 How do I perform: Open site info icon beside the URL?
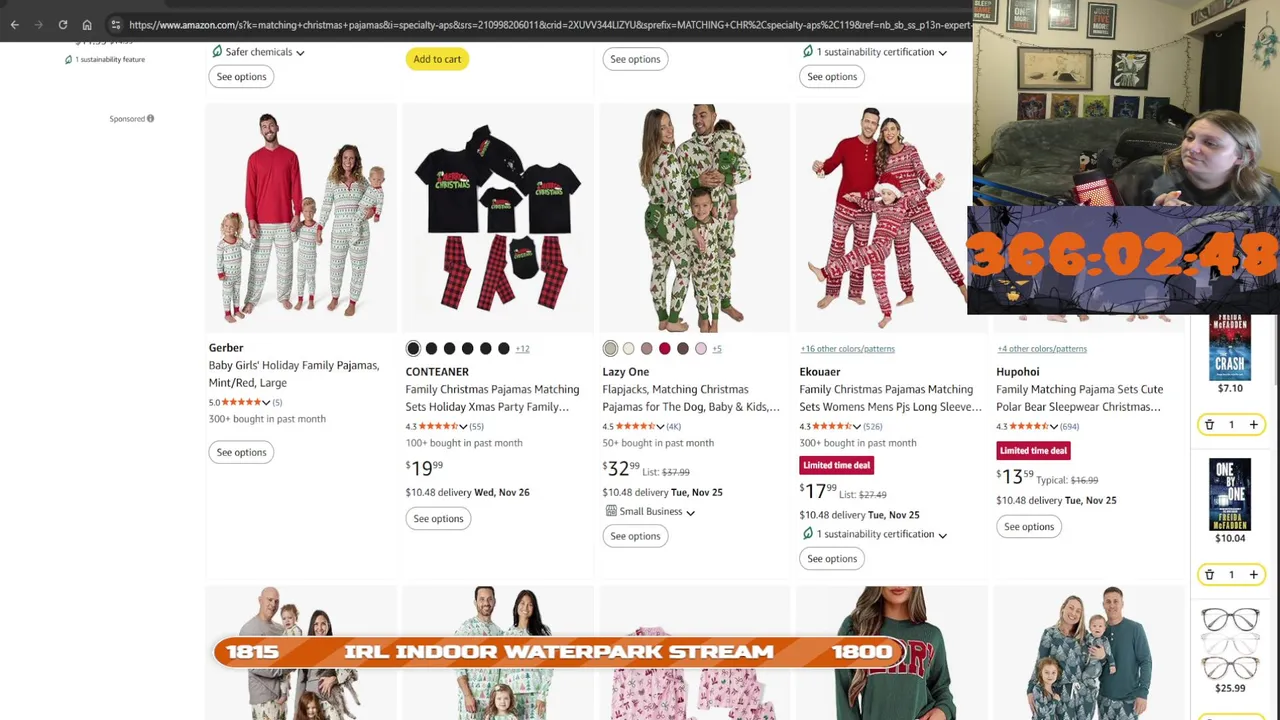coord(116,25)
